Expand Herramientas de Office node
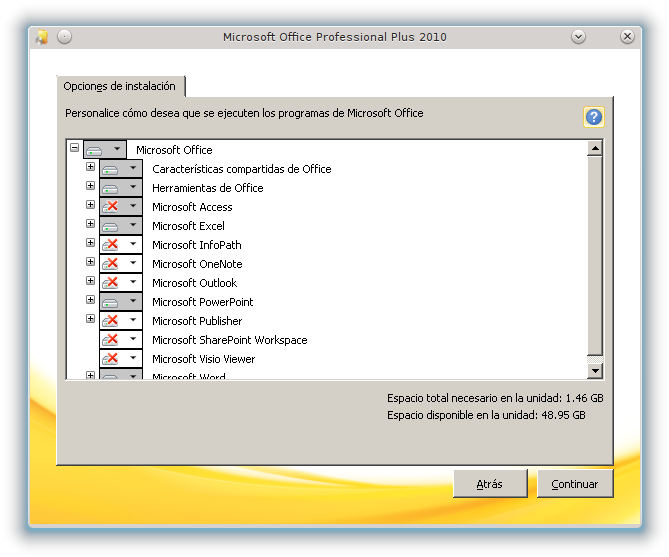Screen dimensions: 669x557 (90, 185)
